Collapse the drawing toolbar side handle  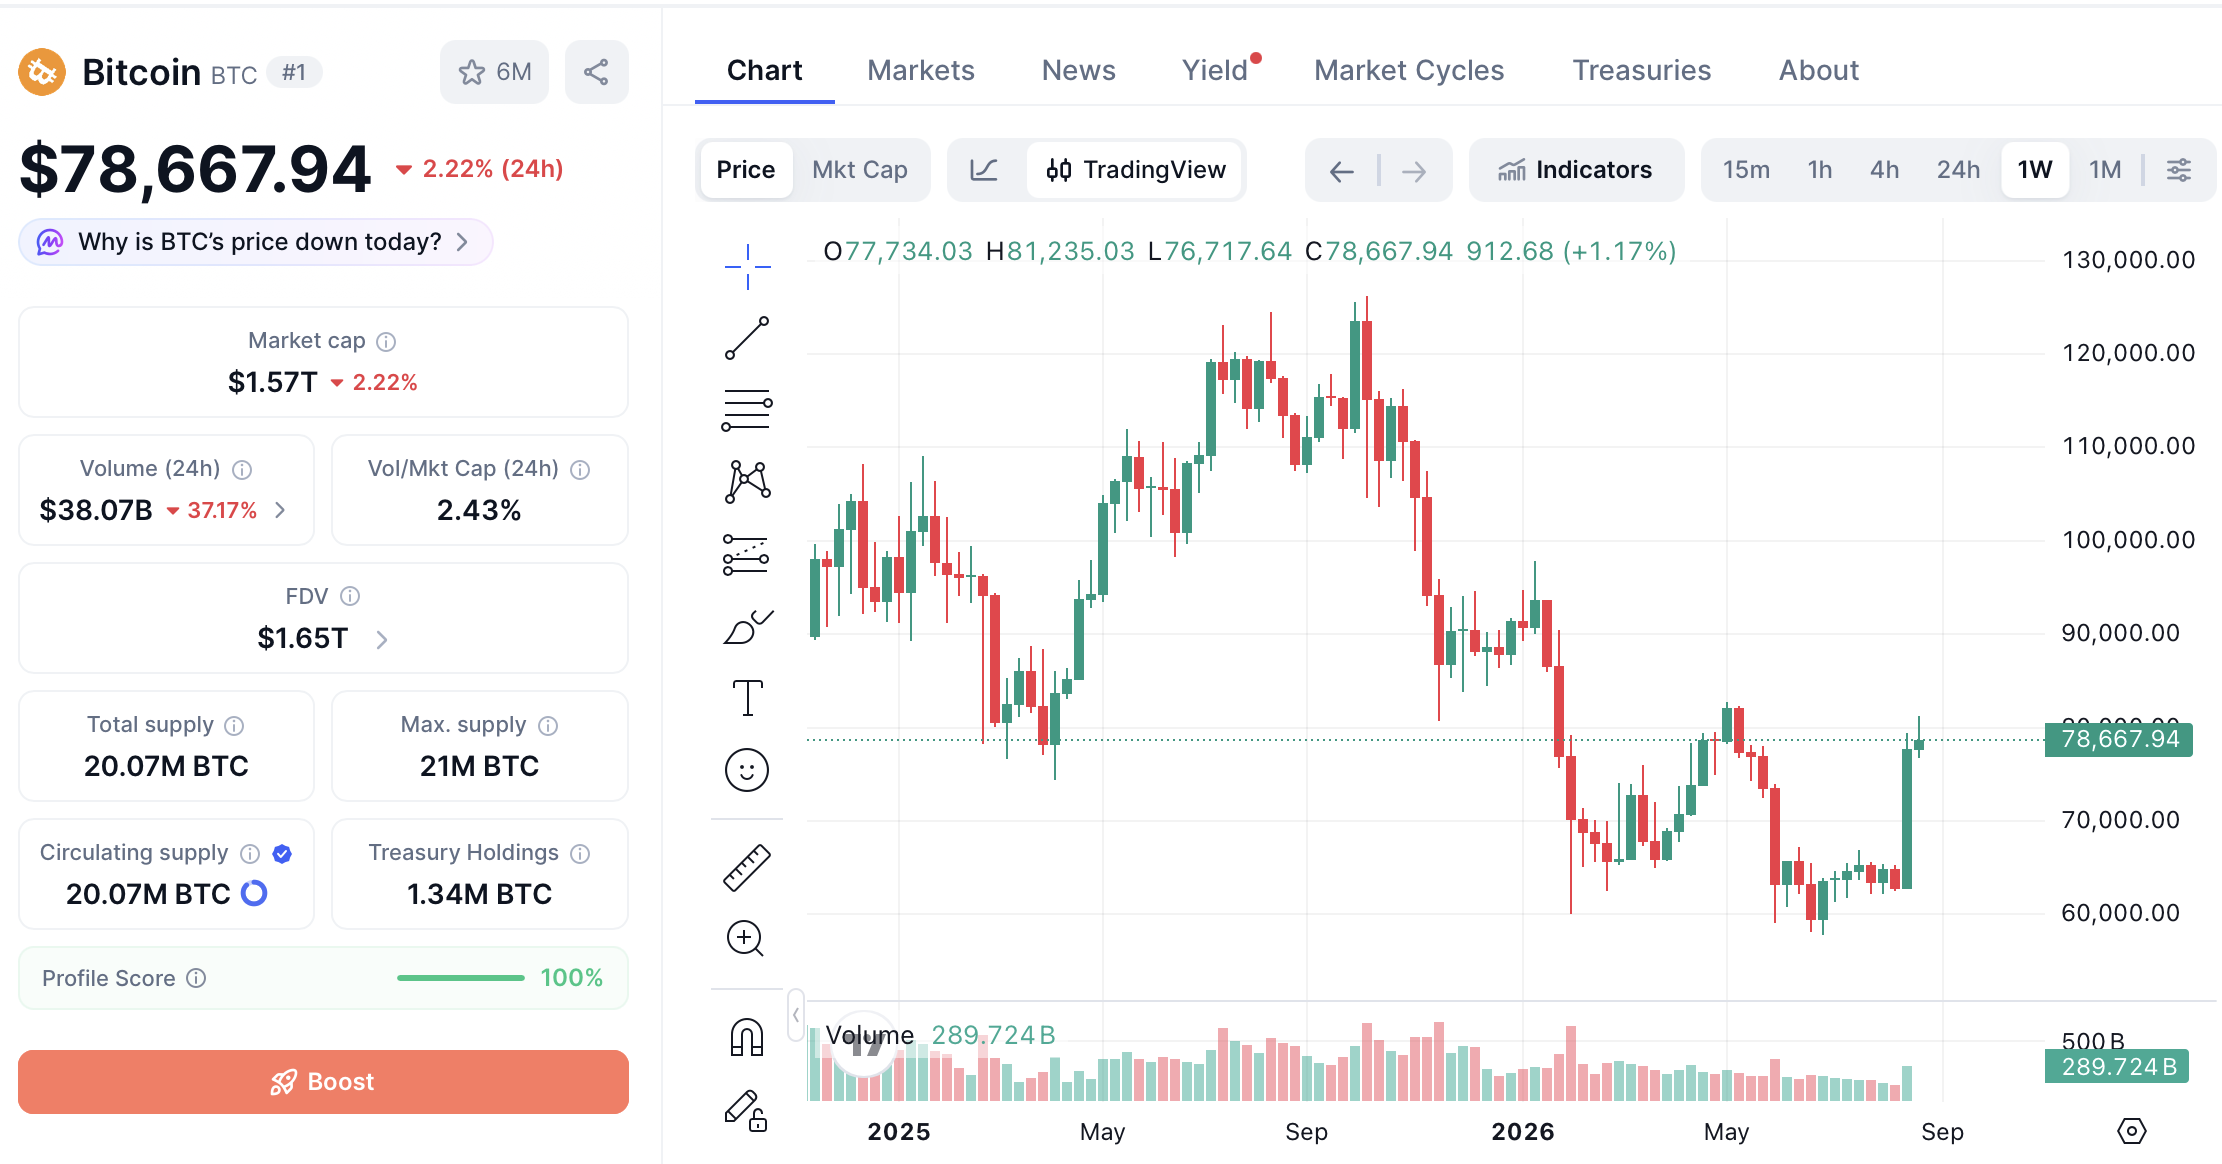[796, 1015]
